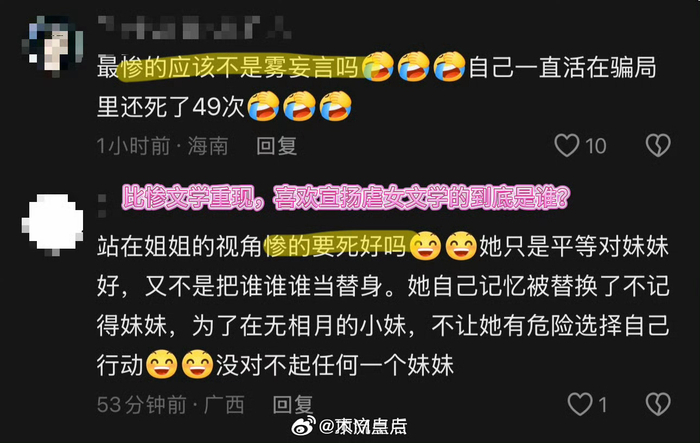This screenshot has width=700, height=443.
Task: Reply to the comment posted 1小时前
Action: pos(276,146)
